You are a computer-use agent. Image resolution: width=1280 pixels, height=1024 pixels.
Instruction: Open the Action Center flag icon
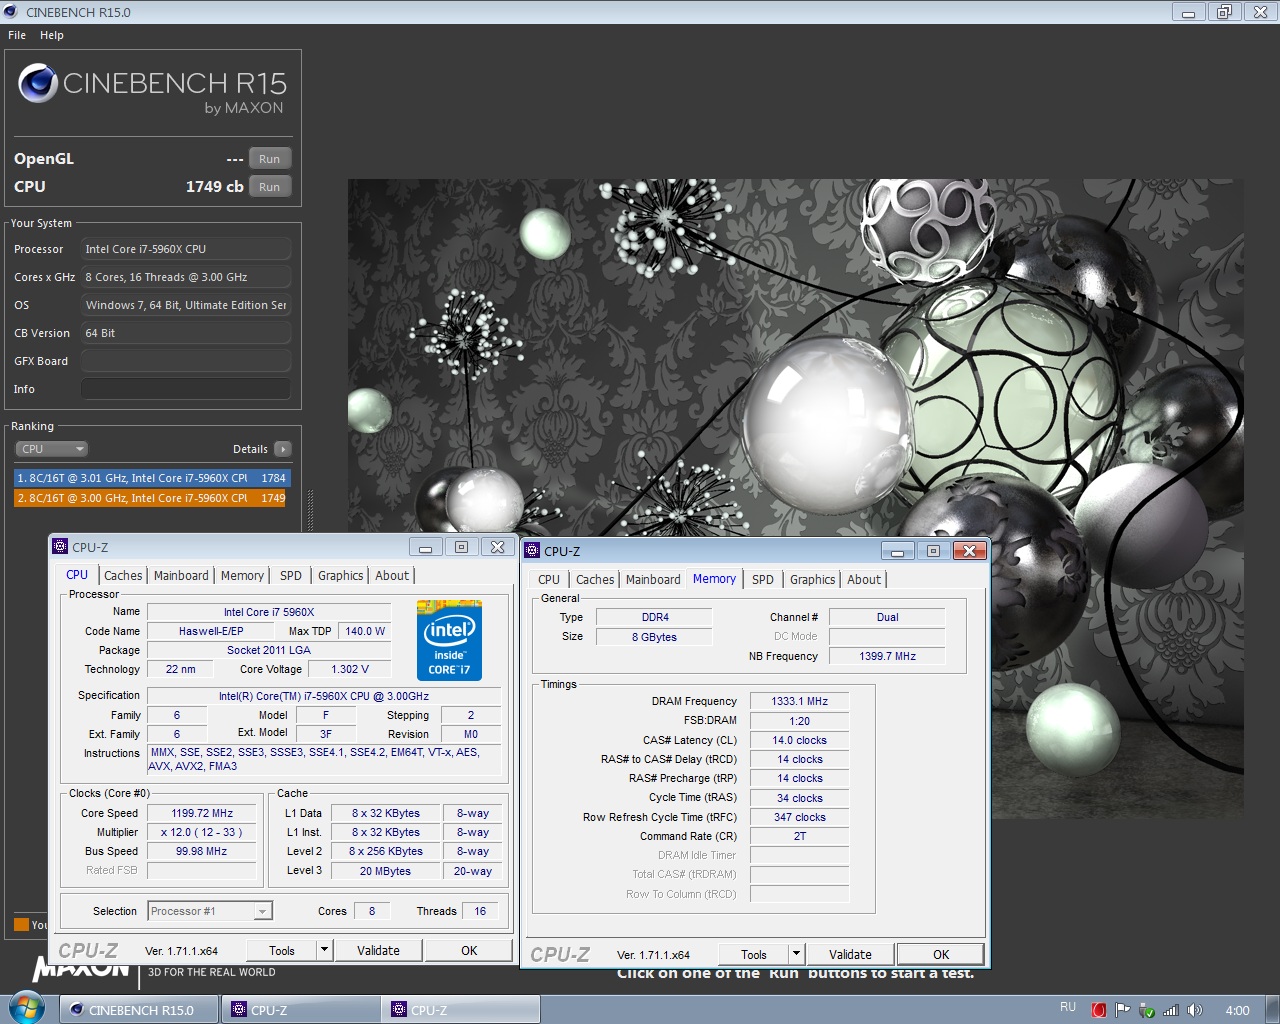tap(1122, 1010)
